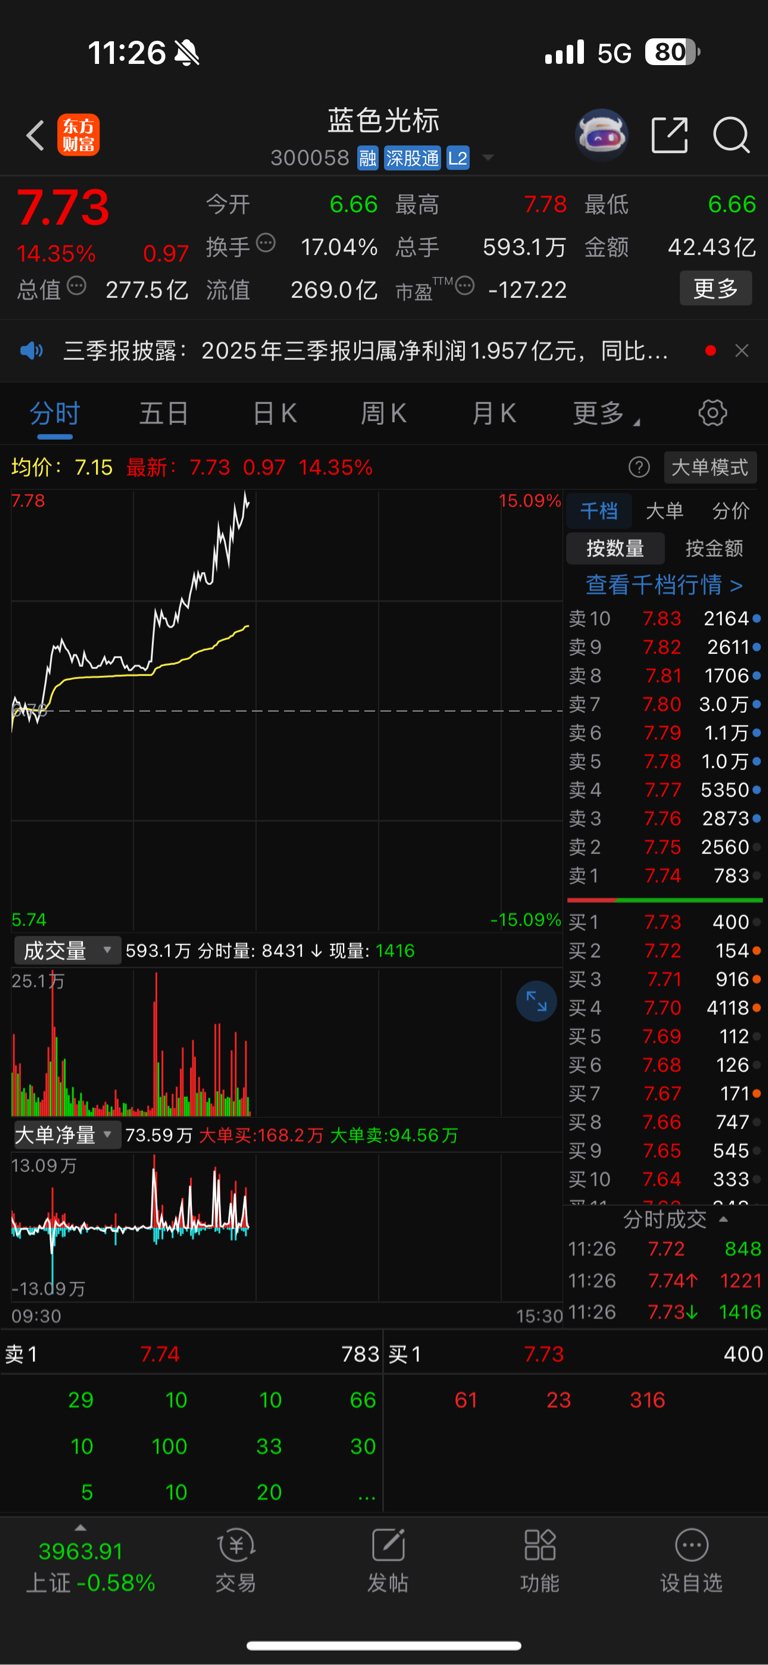The height and width of the screenshot is (1665, 768).
Task: Switch to 五日 tab
Action: point(164,413)
